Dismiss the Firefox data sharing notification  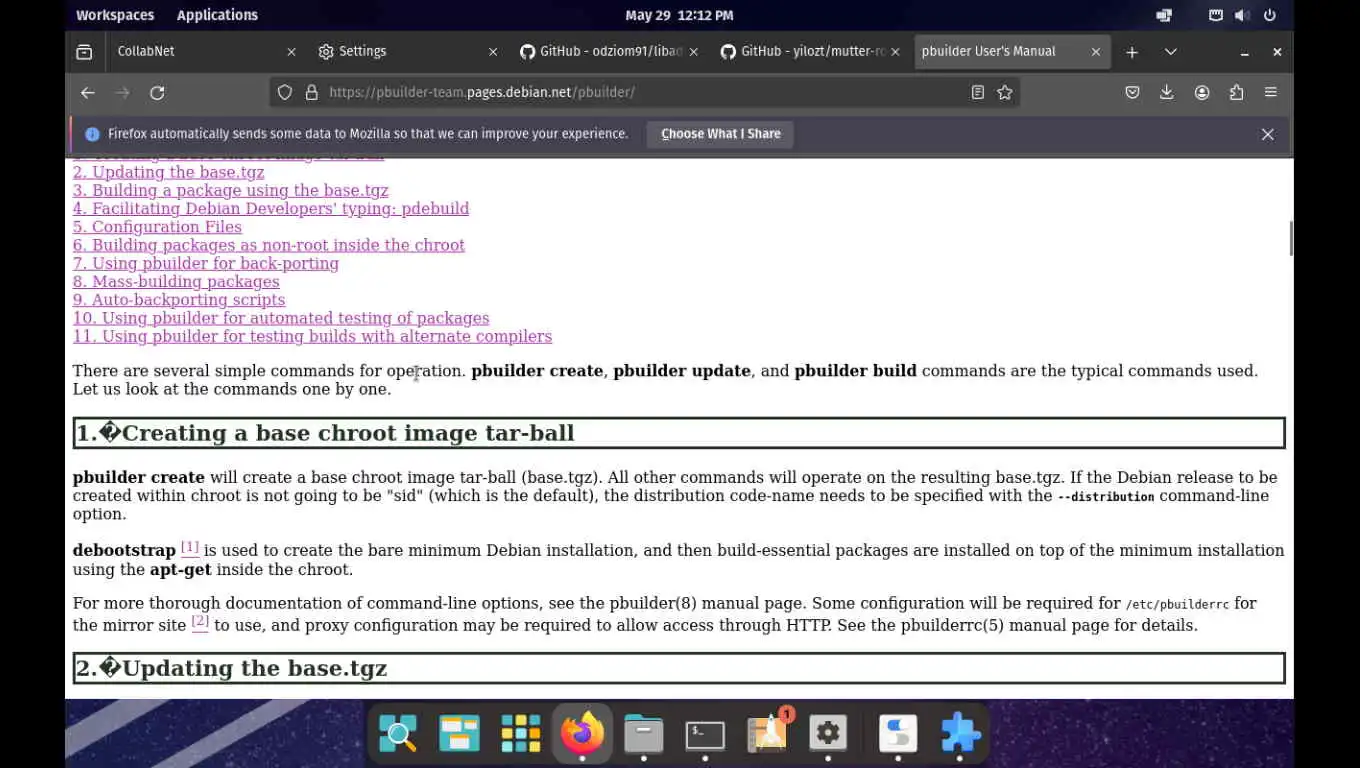point(1267,134)
